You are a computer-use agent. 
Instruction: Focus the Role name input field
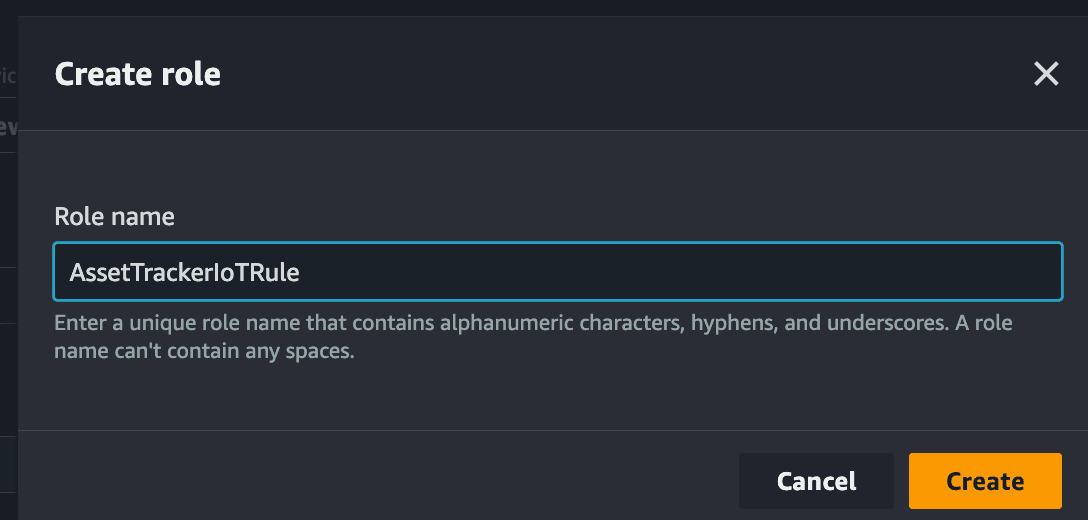click(558, 271)
